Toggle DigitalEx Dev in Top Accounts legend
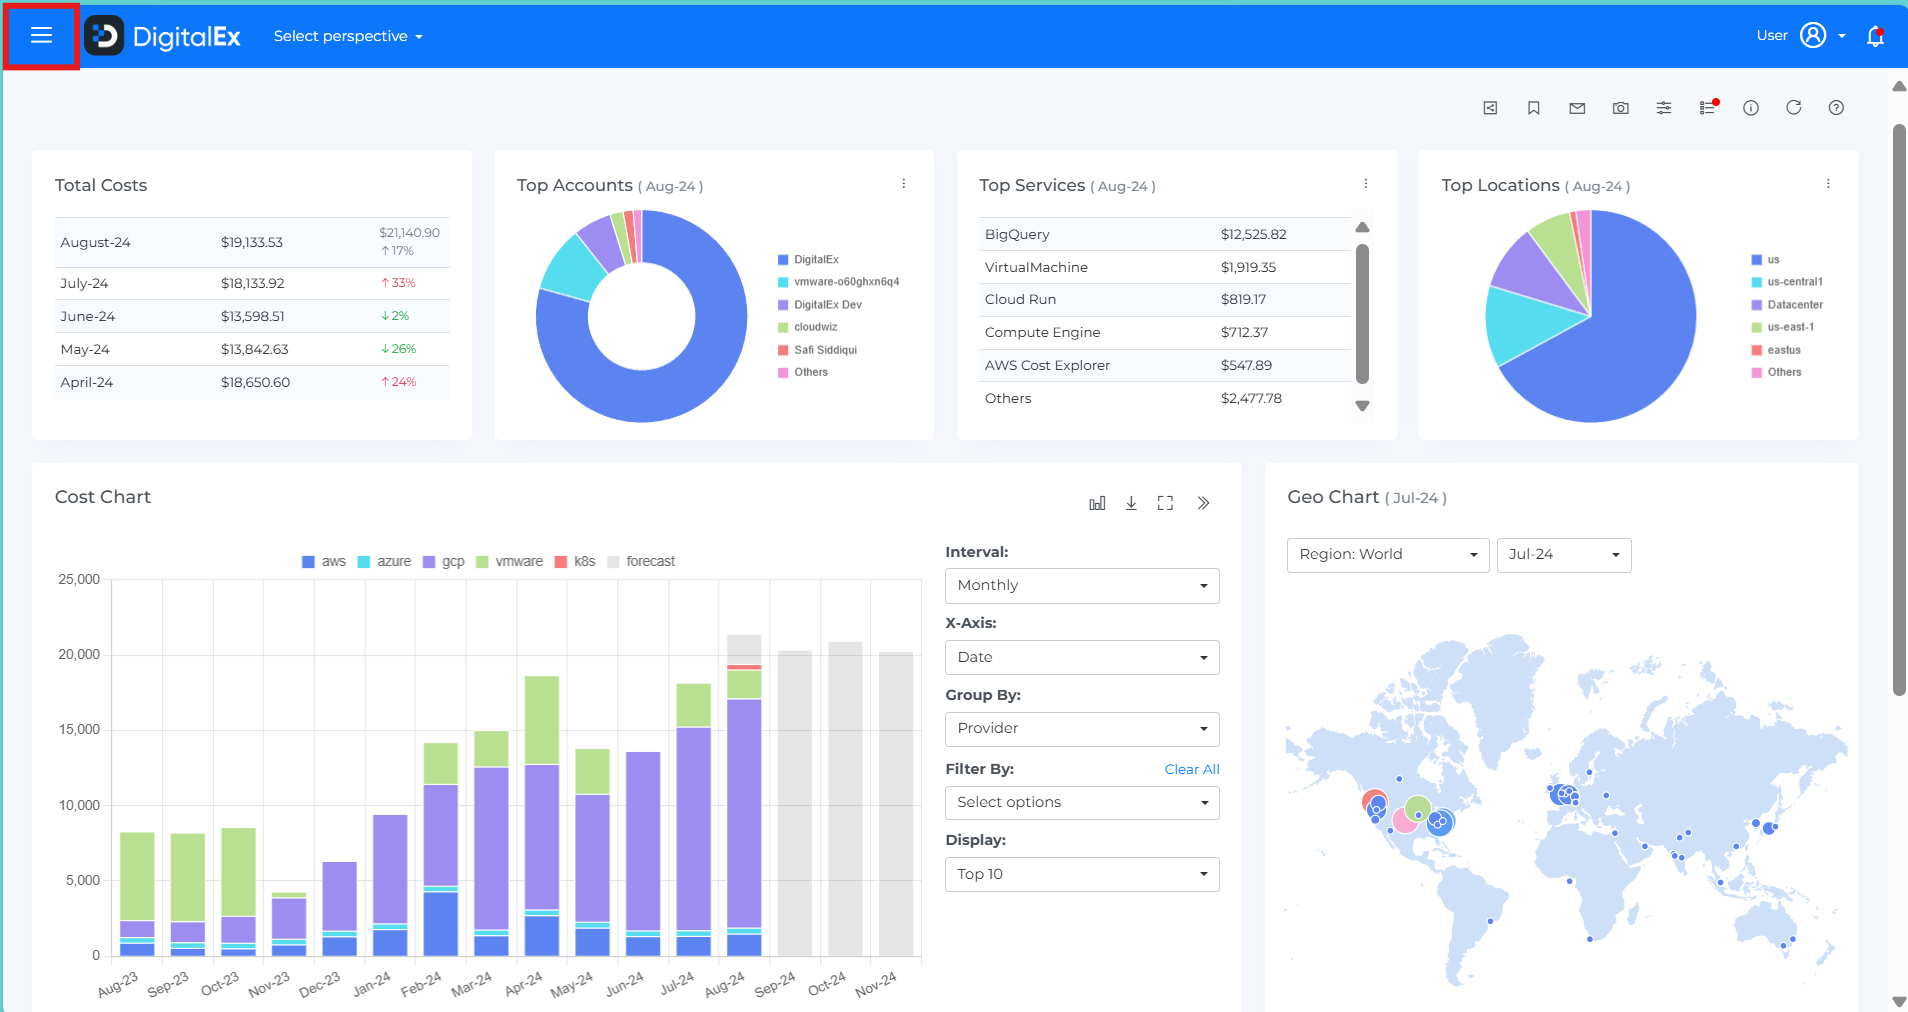Screen dimensions: 1908x1012 coord(819,305)
